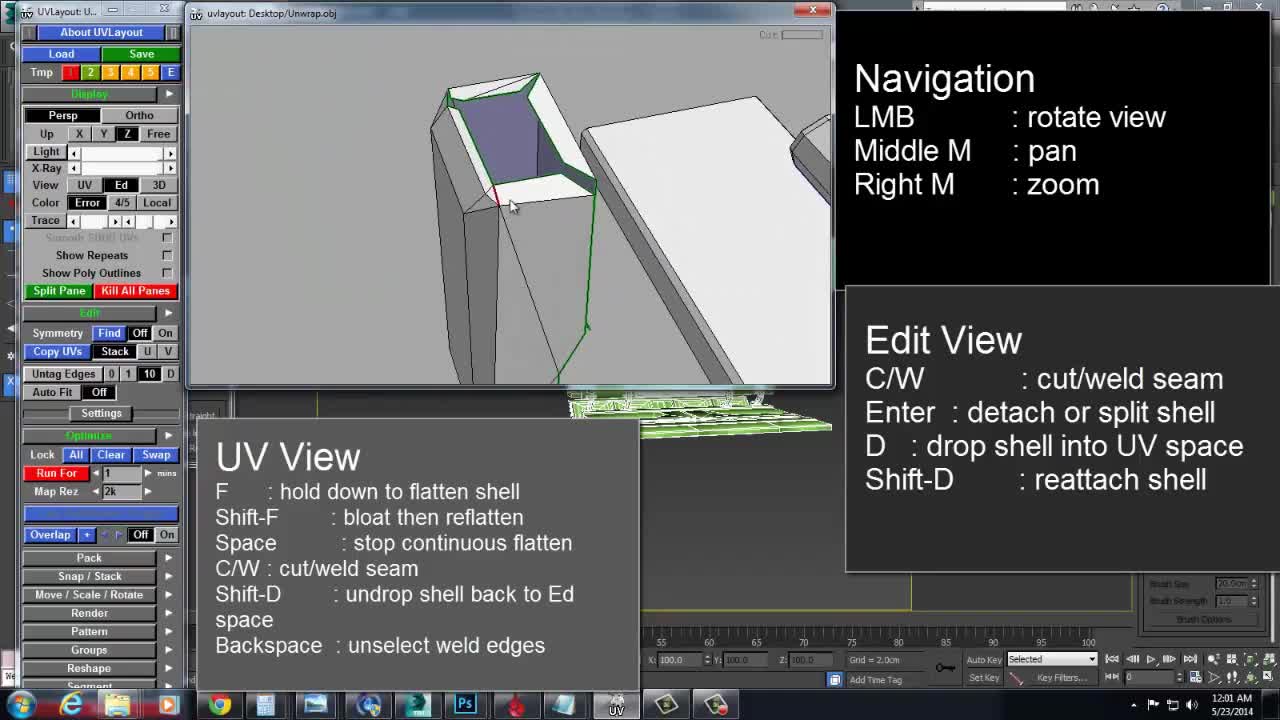
Task: Click the Zoom Extents viewport icon
Action: [x=1251, y=659]
